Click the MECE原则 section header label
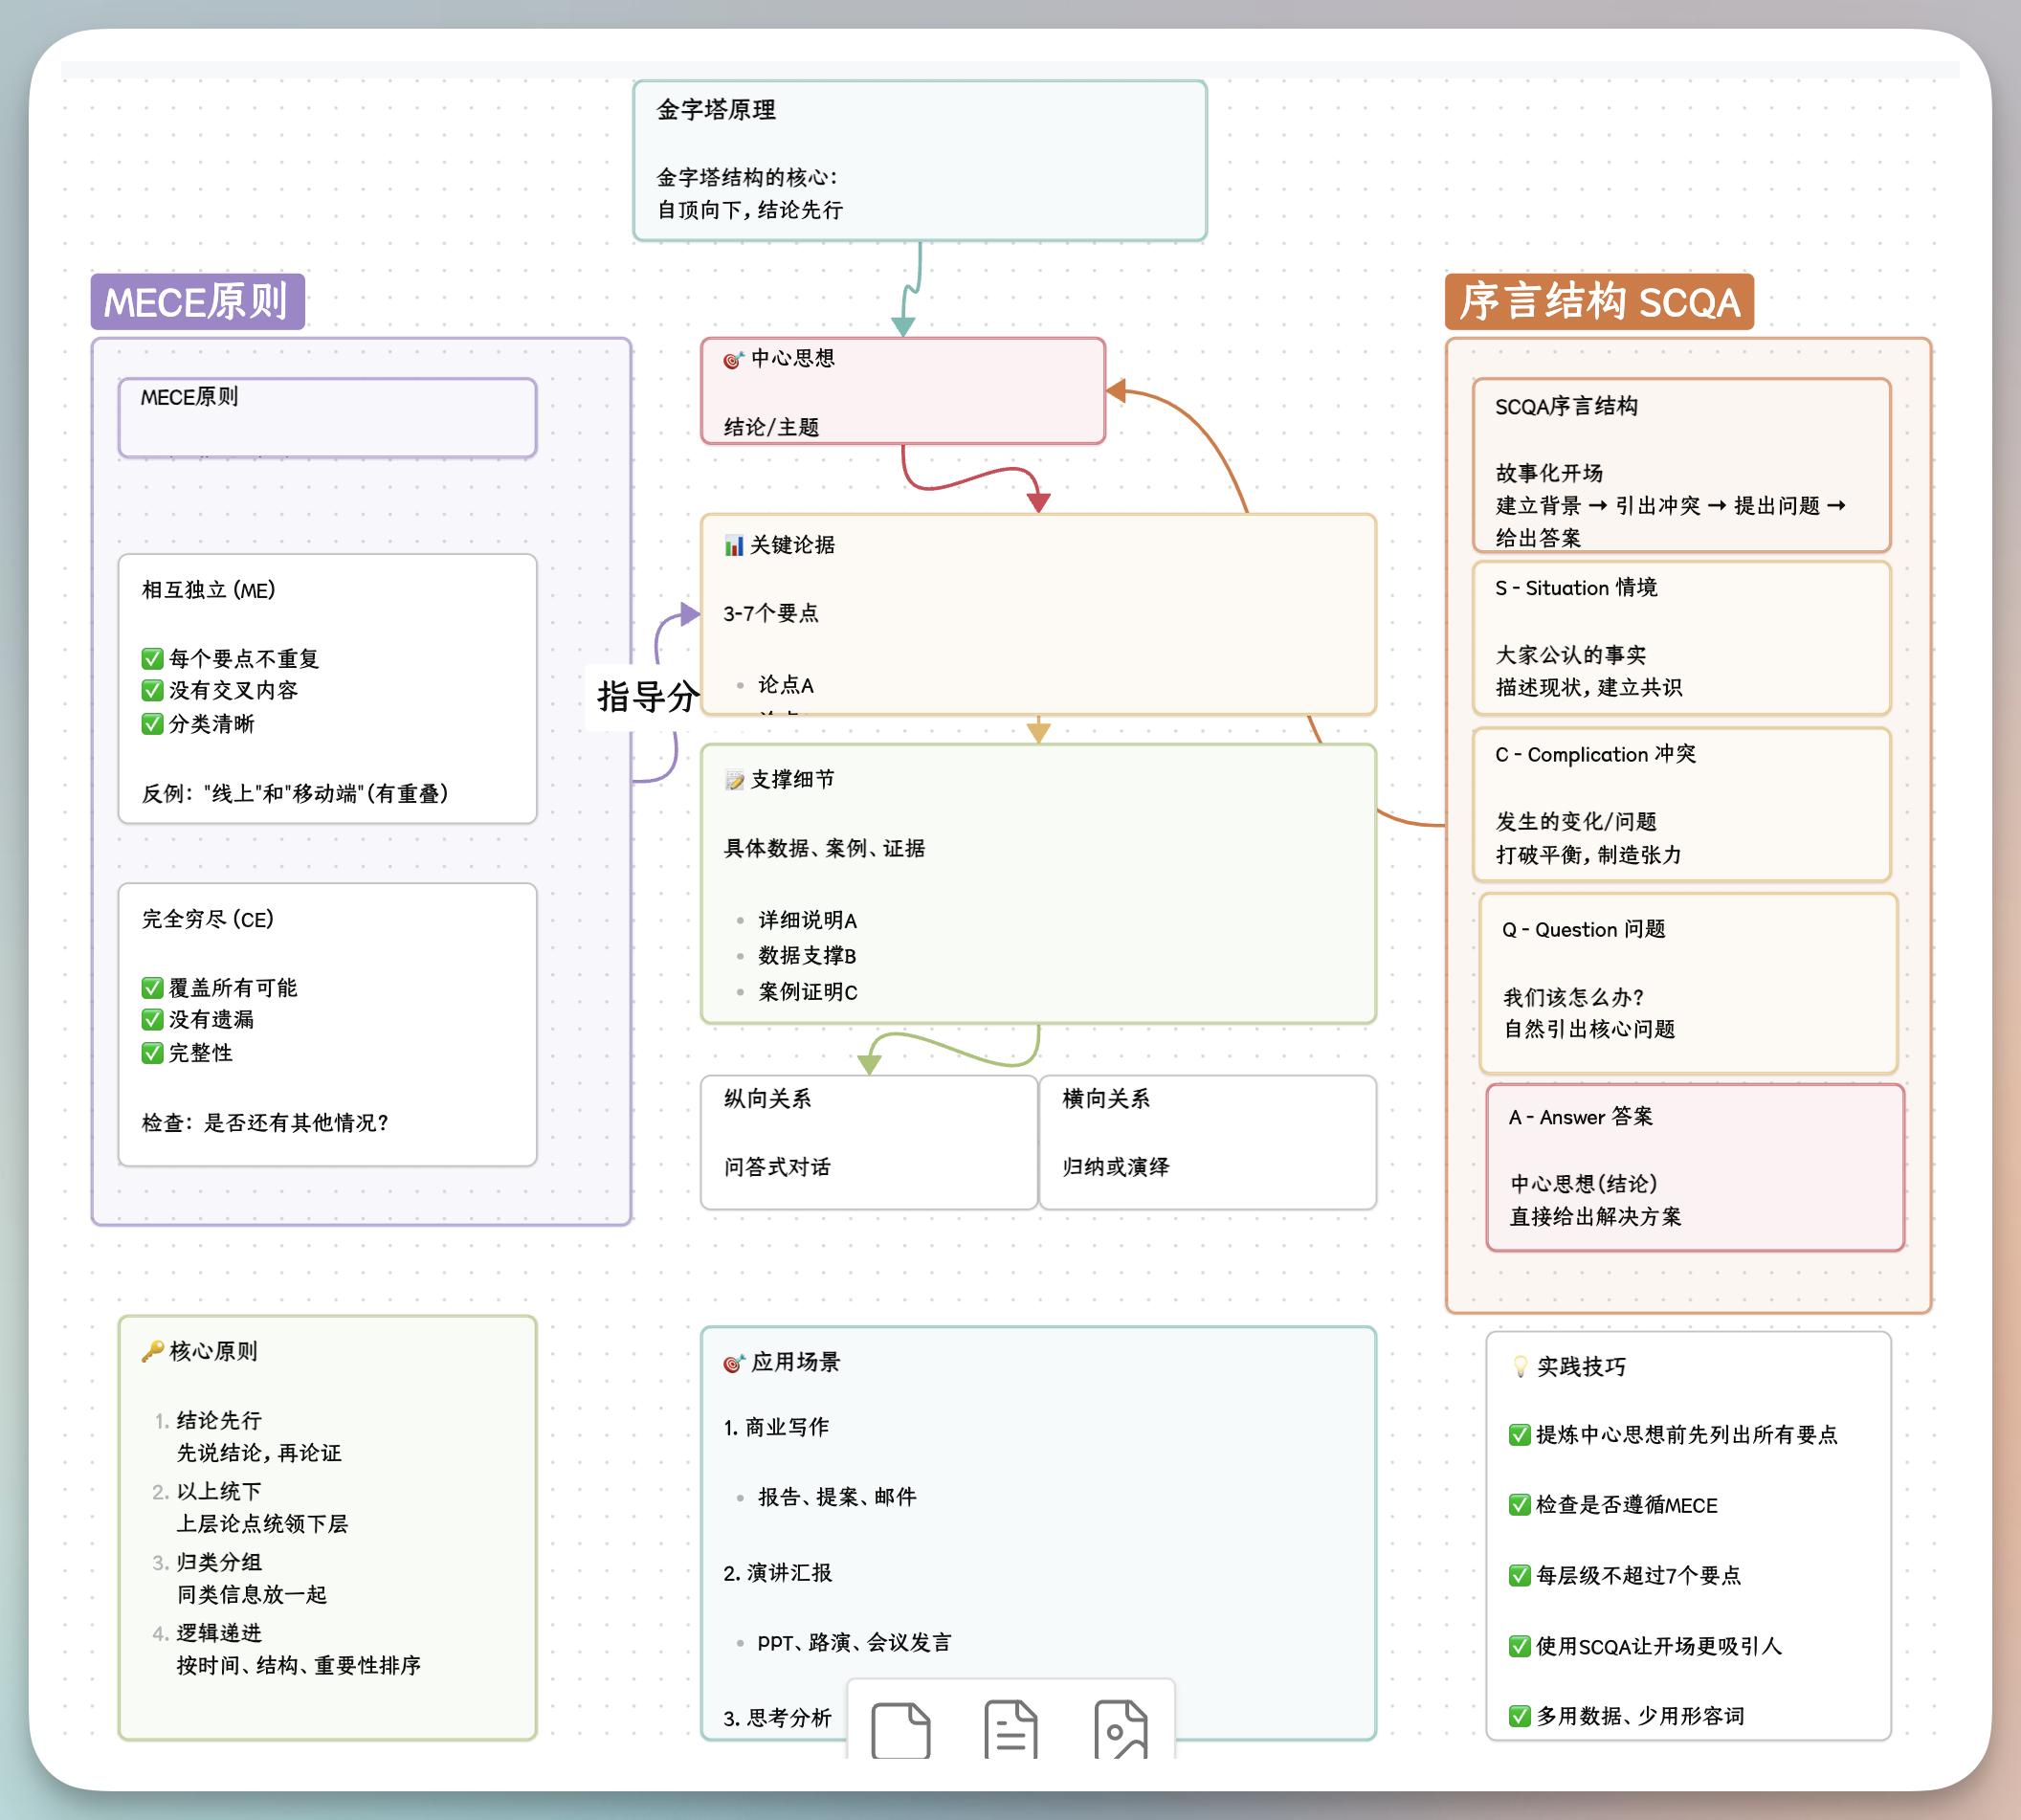The width and height of the screenshot is (2021, 1820). 198,301
